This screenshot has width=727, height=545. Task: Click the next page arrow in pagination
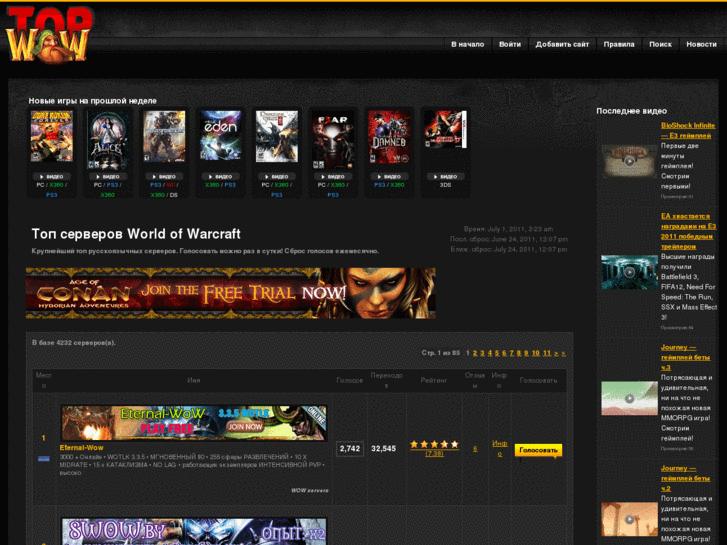(556, 353)
